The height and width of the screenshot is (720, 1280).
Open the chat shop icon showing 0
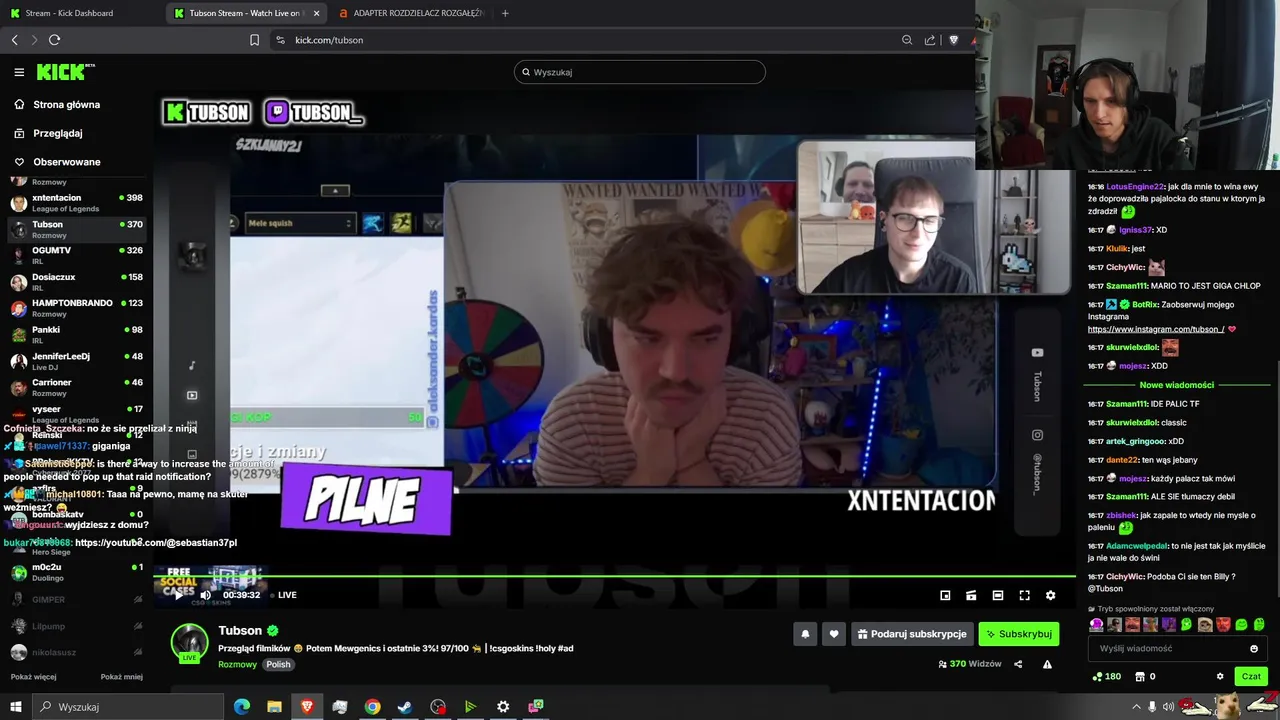coord(1140,676)
